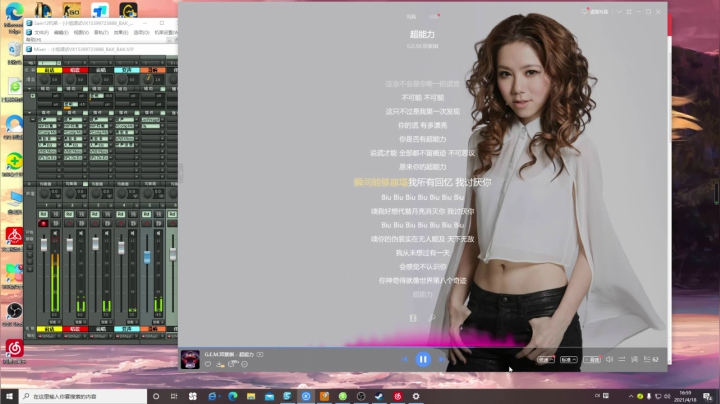
Task: Open input dropdown on first mixer channel
Action: (x=59, y=63)
